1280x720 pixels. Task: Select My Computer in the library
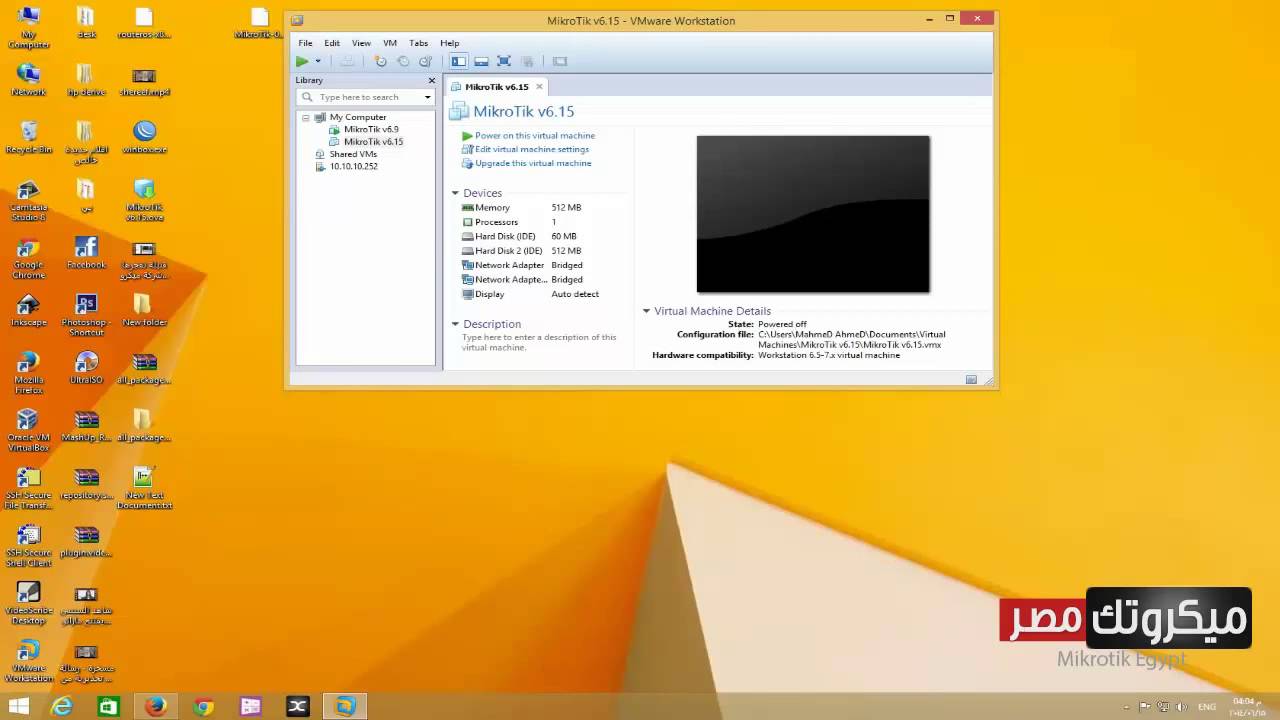click(358, 117)
